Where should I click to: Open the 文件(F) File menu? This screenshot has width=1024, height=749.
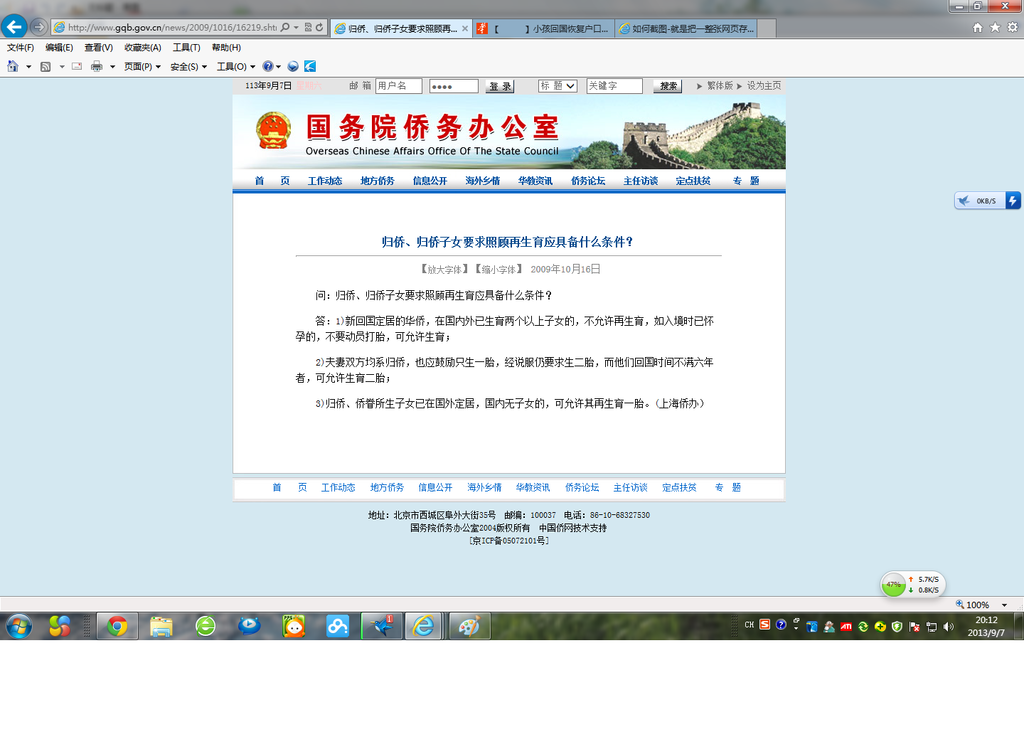tap(20, 48)
